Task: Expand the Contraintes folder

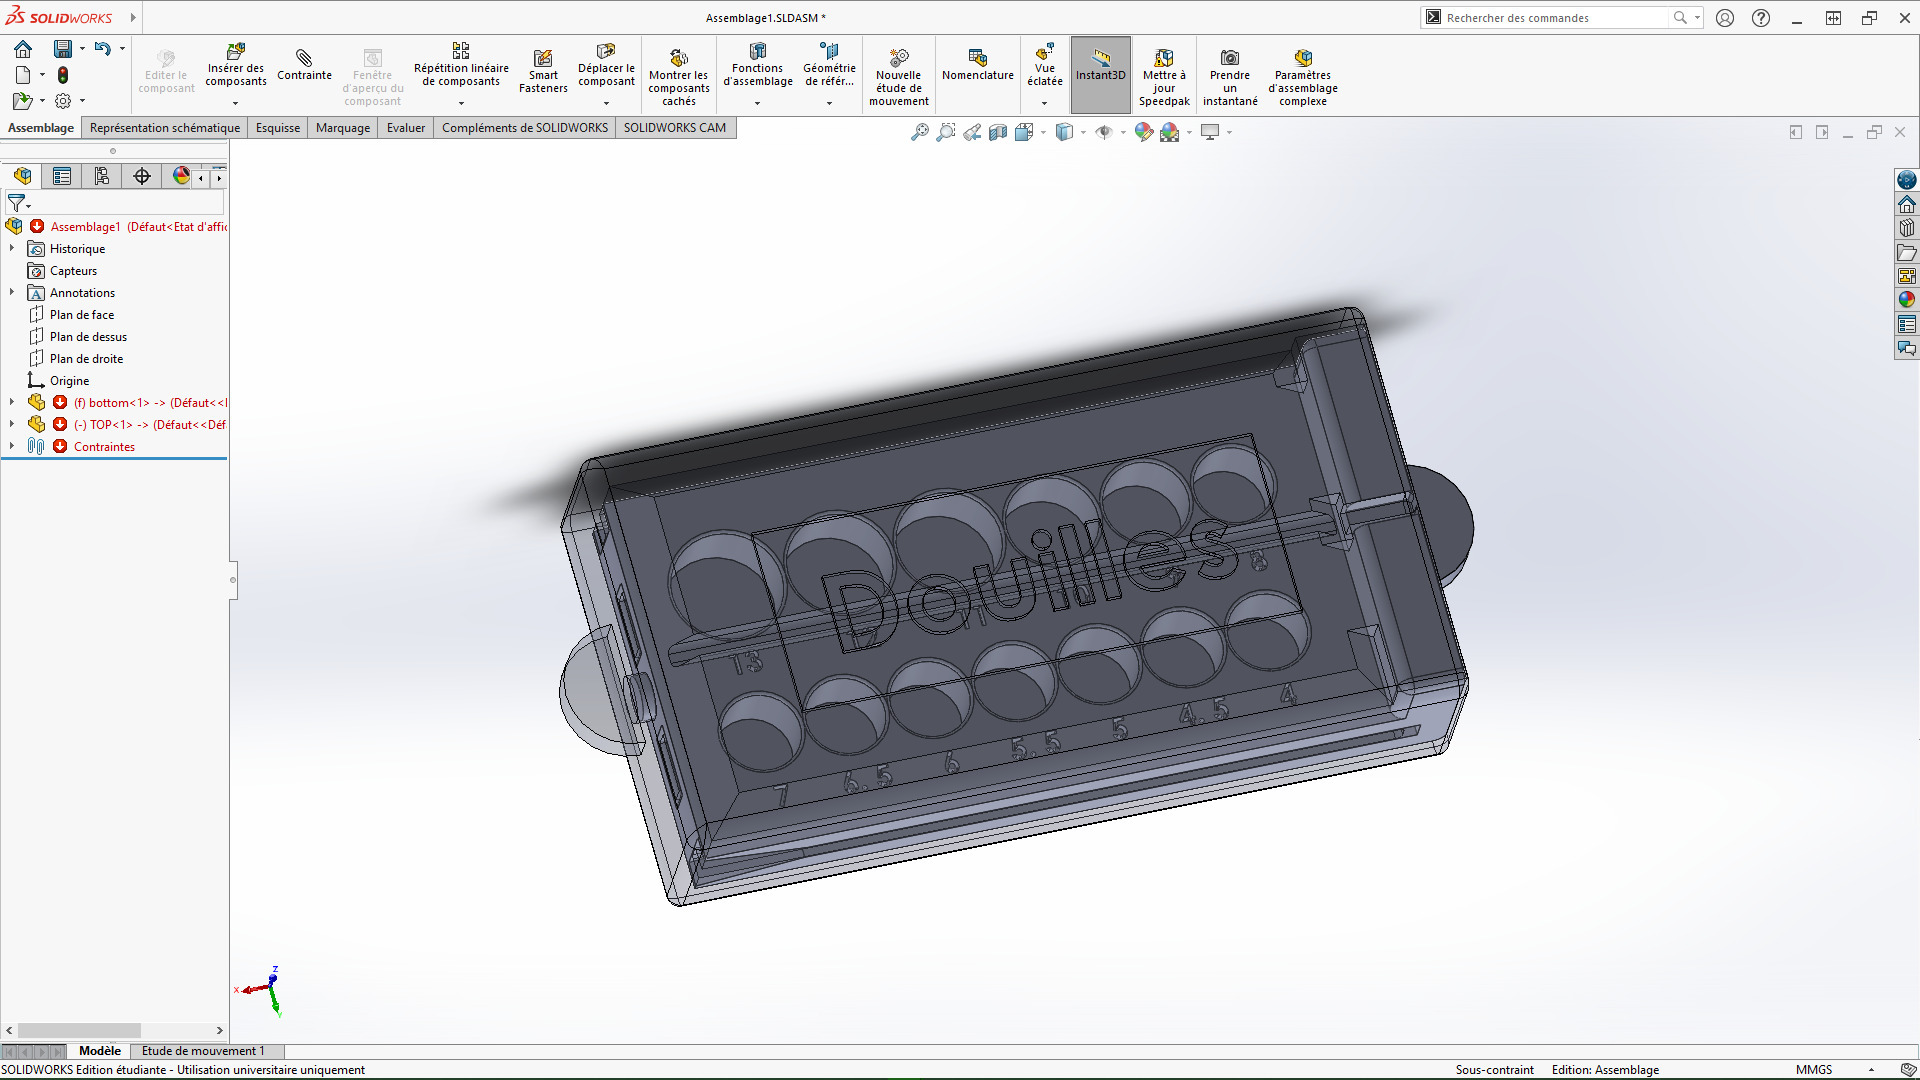Action: 12,447
